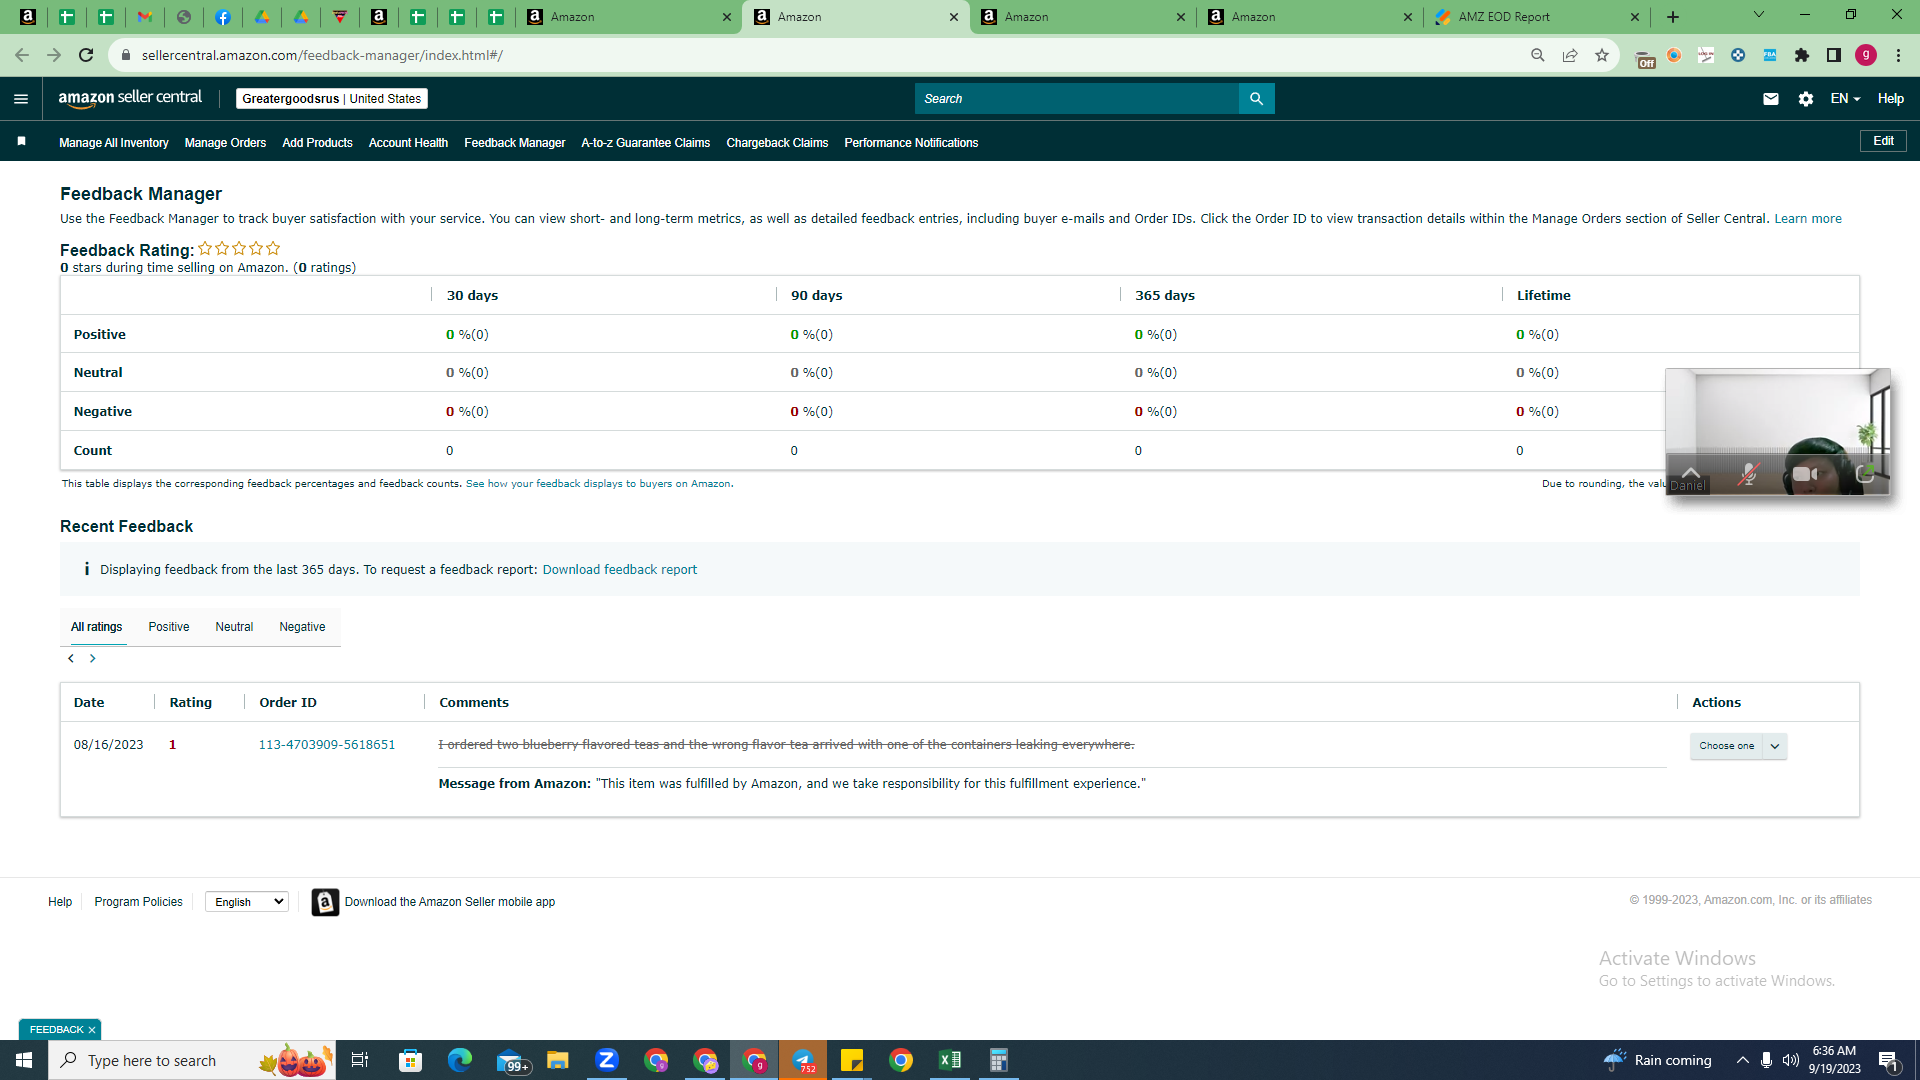Expand the video overlay up chevron

(x=1691, y=472)
